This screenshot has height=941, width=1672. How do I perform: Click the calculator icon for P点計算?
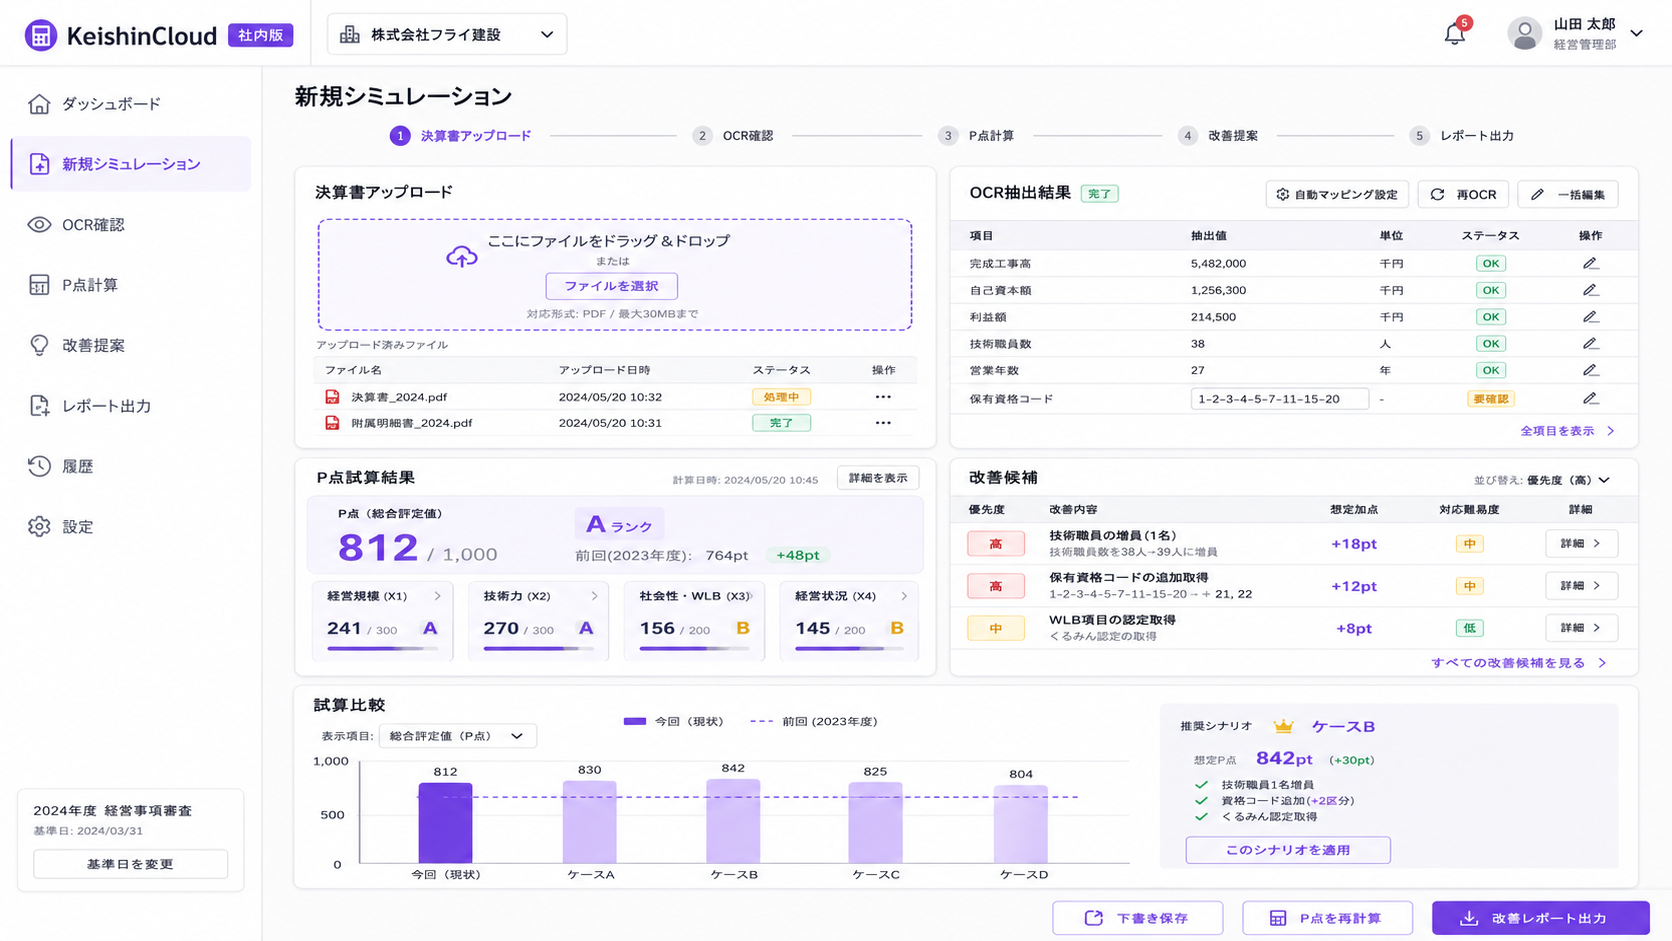click(x=39, y=285)
